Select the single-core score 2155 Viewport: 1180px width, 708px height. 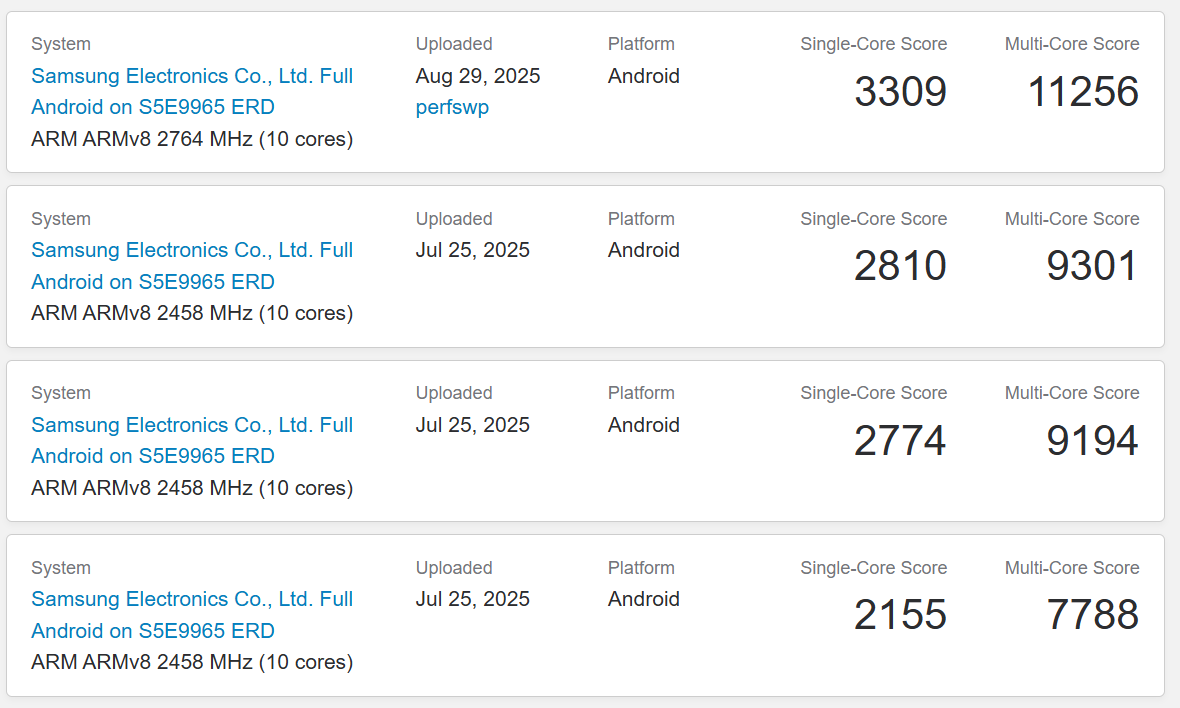(900, 615)
